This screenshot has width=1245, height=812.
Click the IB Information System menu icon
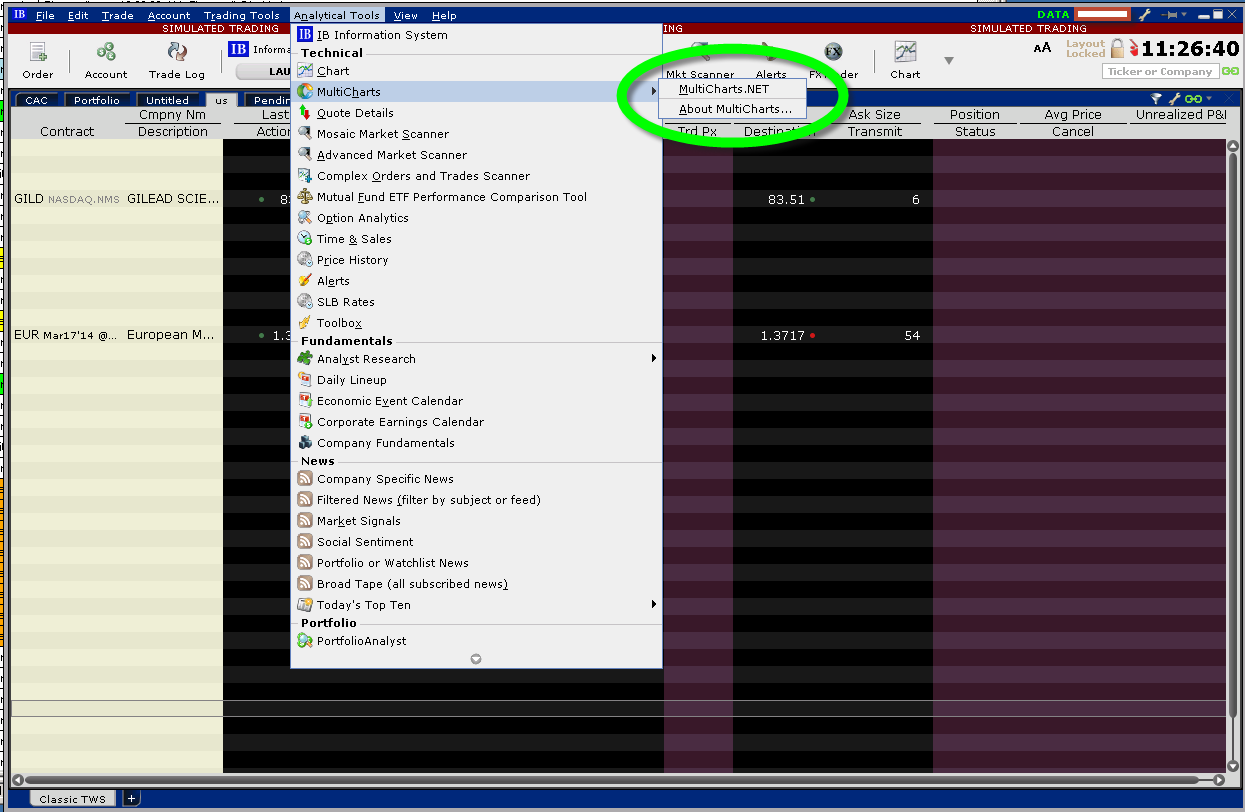click(x=306, y=35)
